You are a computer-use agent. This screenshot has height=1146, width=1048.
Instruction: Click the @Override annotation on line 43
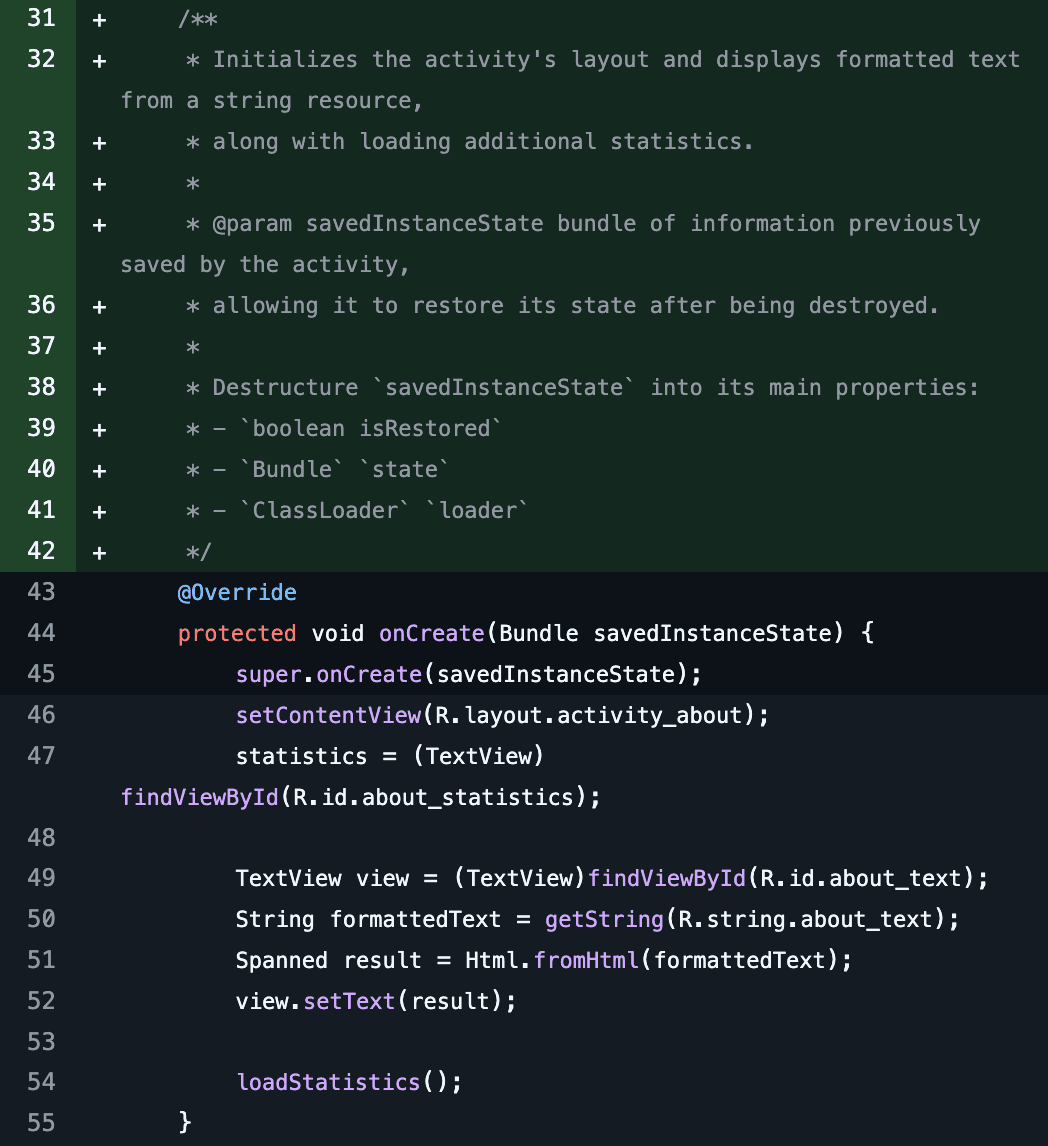click(237, 592)
